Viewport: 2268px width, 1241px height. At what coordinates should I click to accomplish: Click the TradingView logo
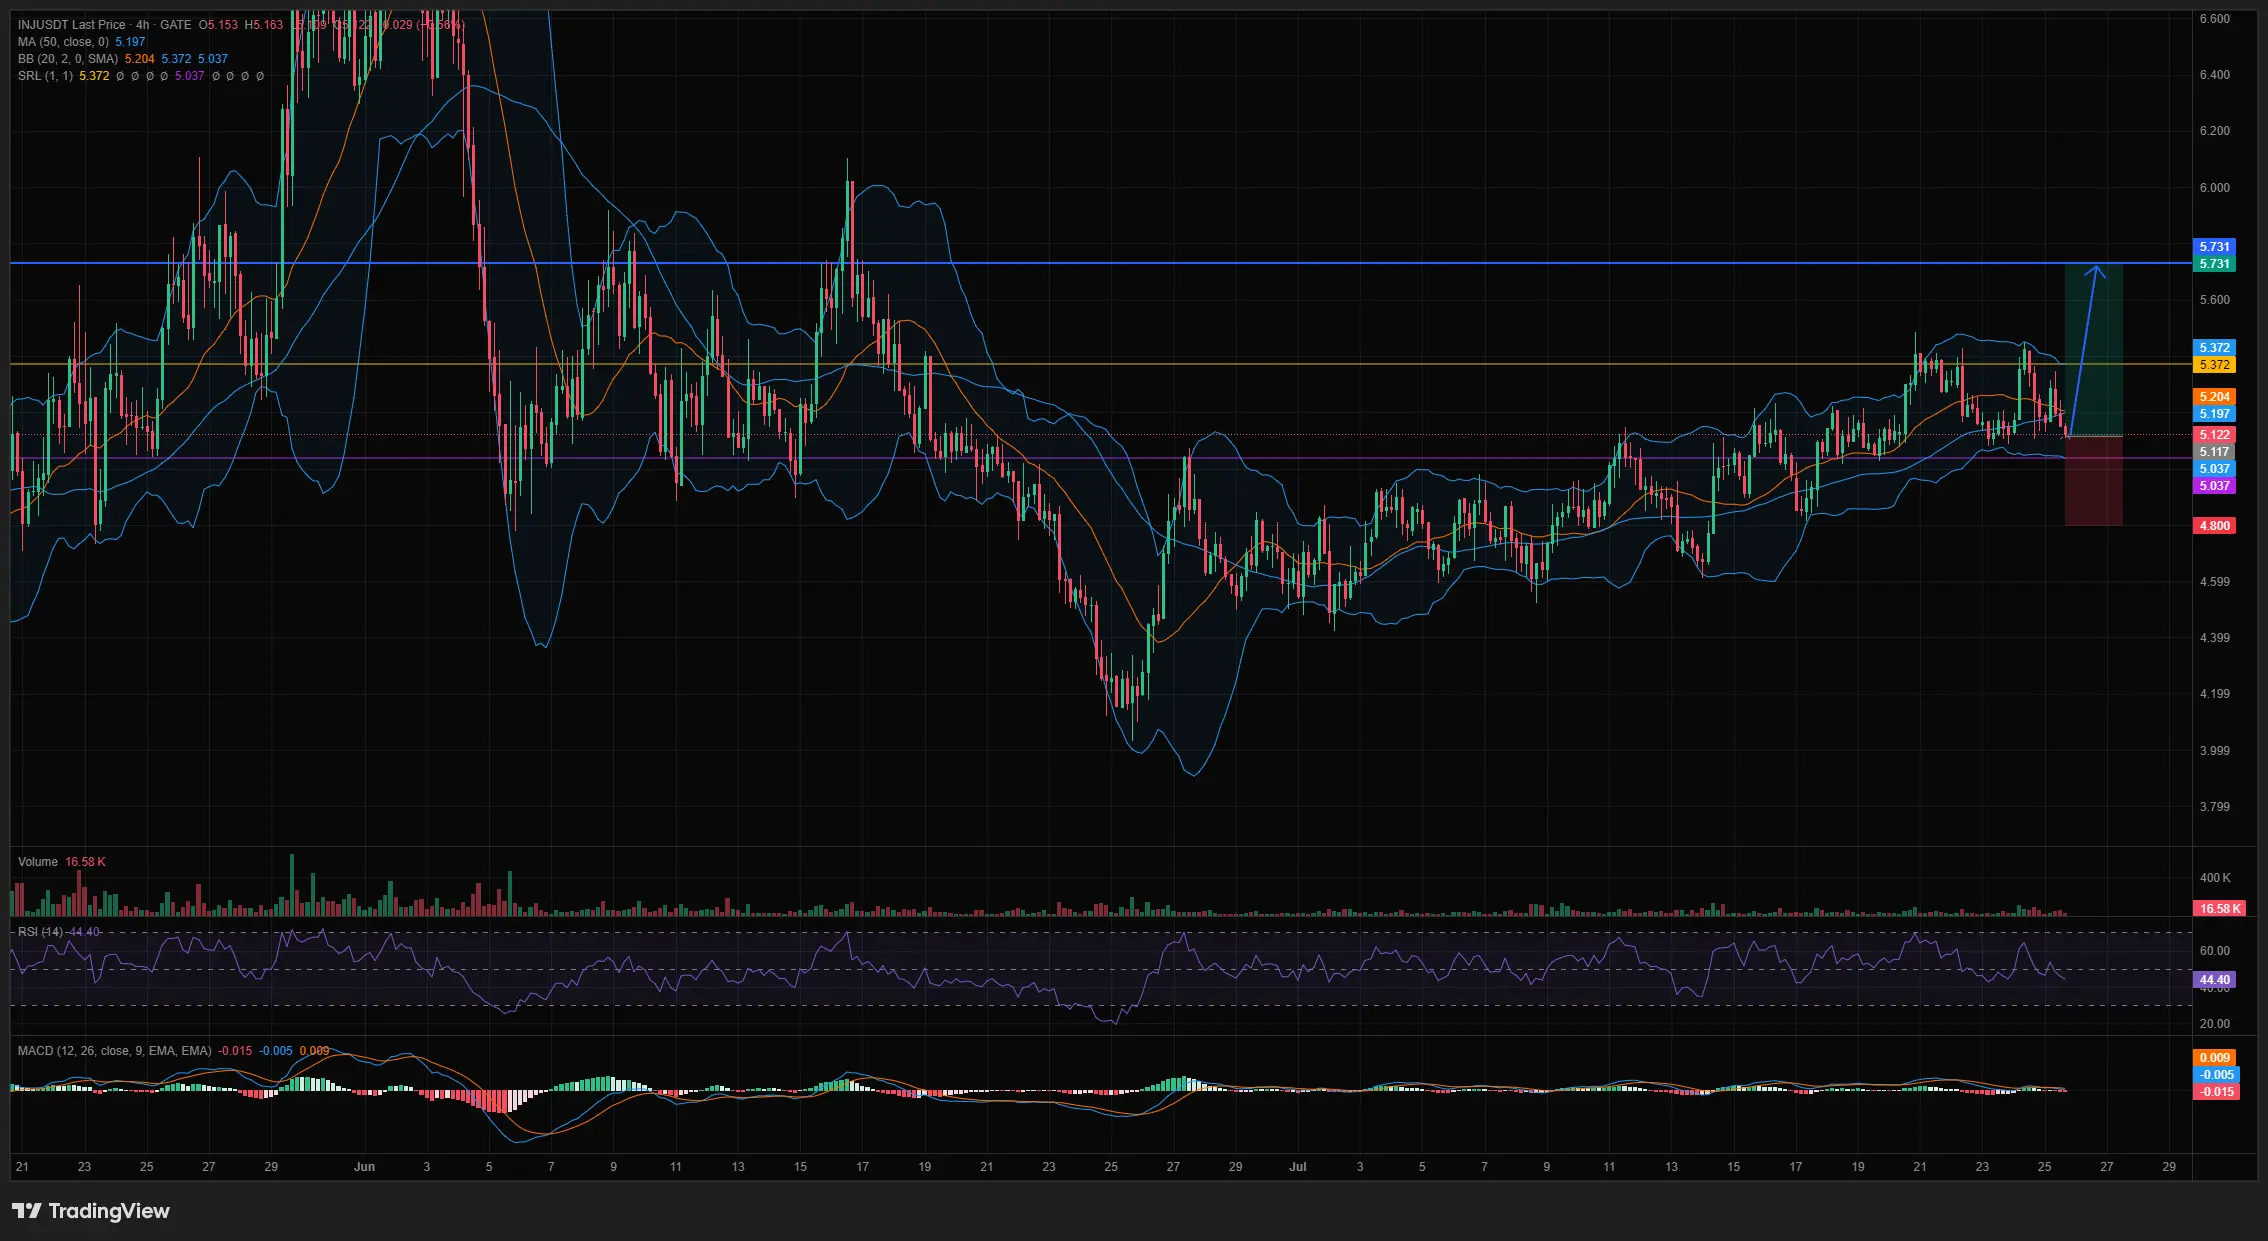91,1211
